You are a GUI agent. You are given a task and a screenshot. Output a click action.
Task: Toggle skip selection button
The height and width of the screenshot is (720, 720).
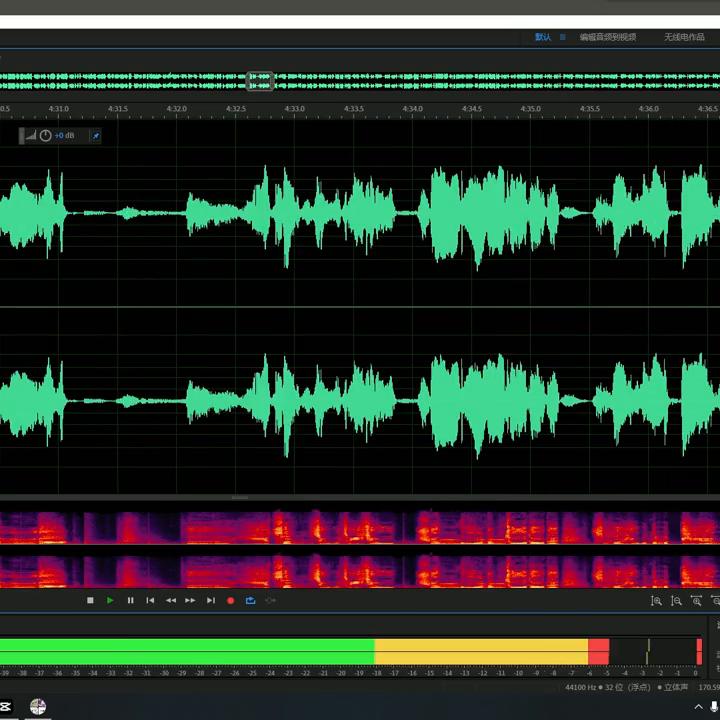tap(270, 600)
